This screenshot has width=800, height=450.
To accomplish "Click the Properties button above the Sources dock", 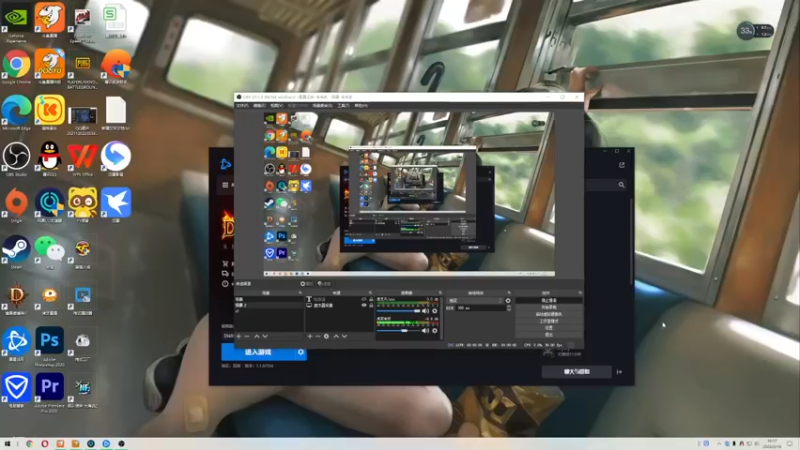I will pyautogui.click(x=307, y=284).
